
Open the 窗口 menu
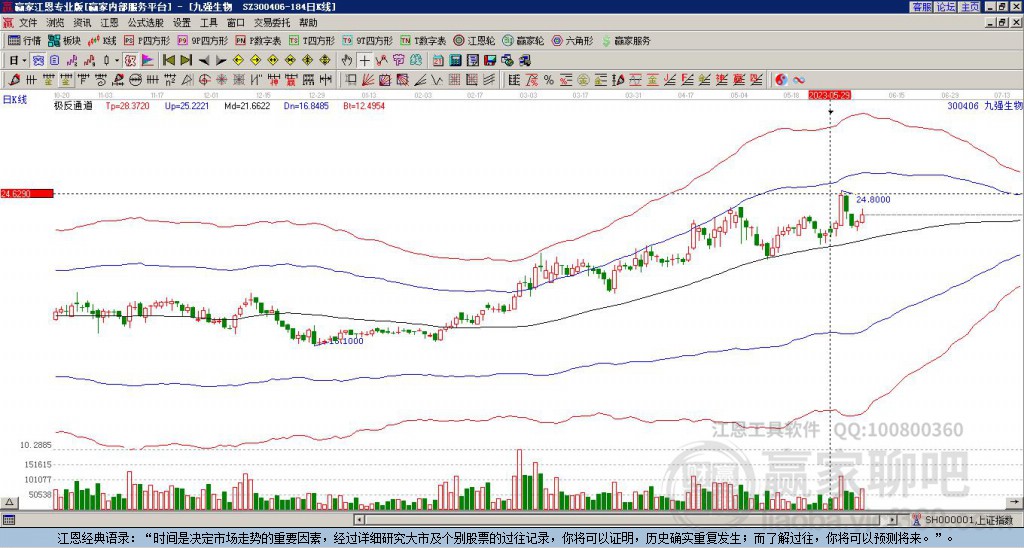[x=236, y=23]
